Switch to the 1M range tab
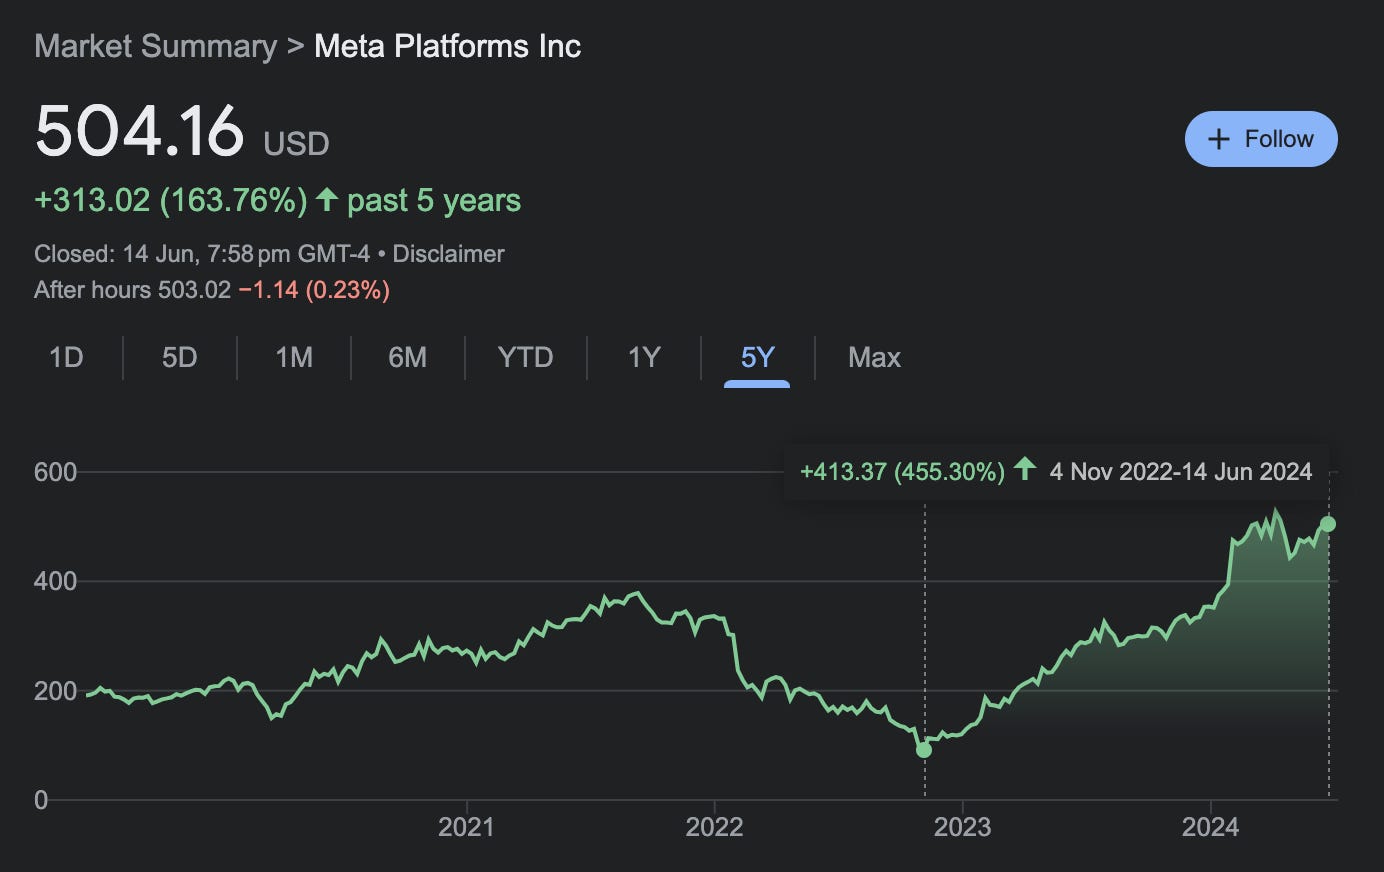The image size is (1384, 872). [294, 357]
